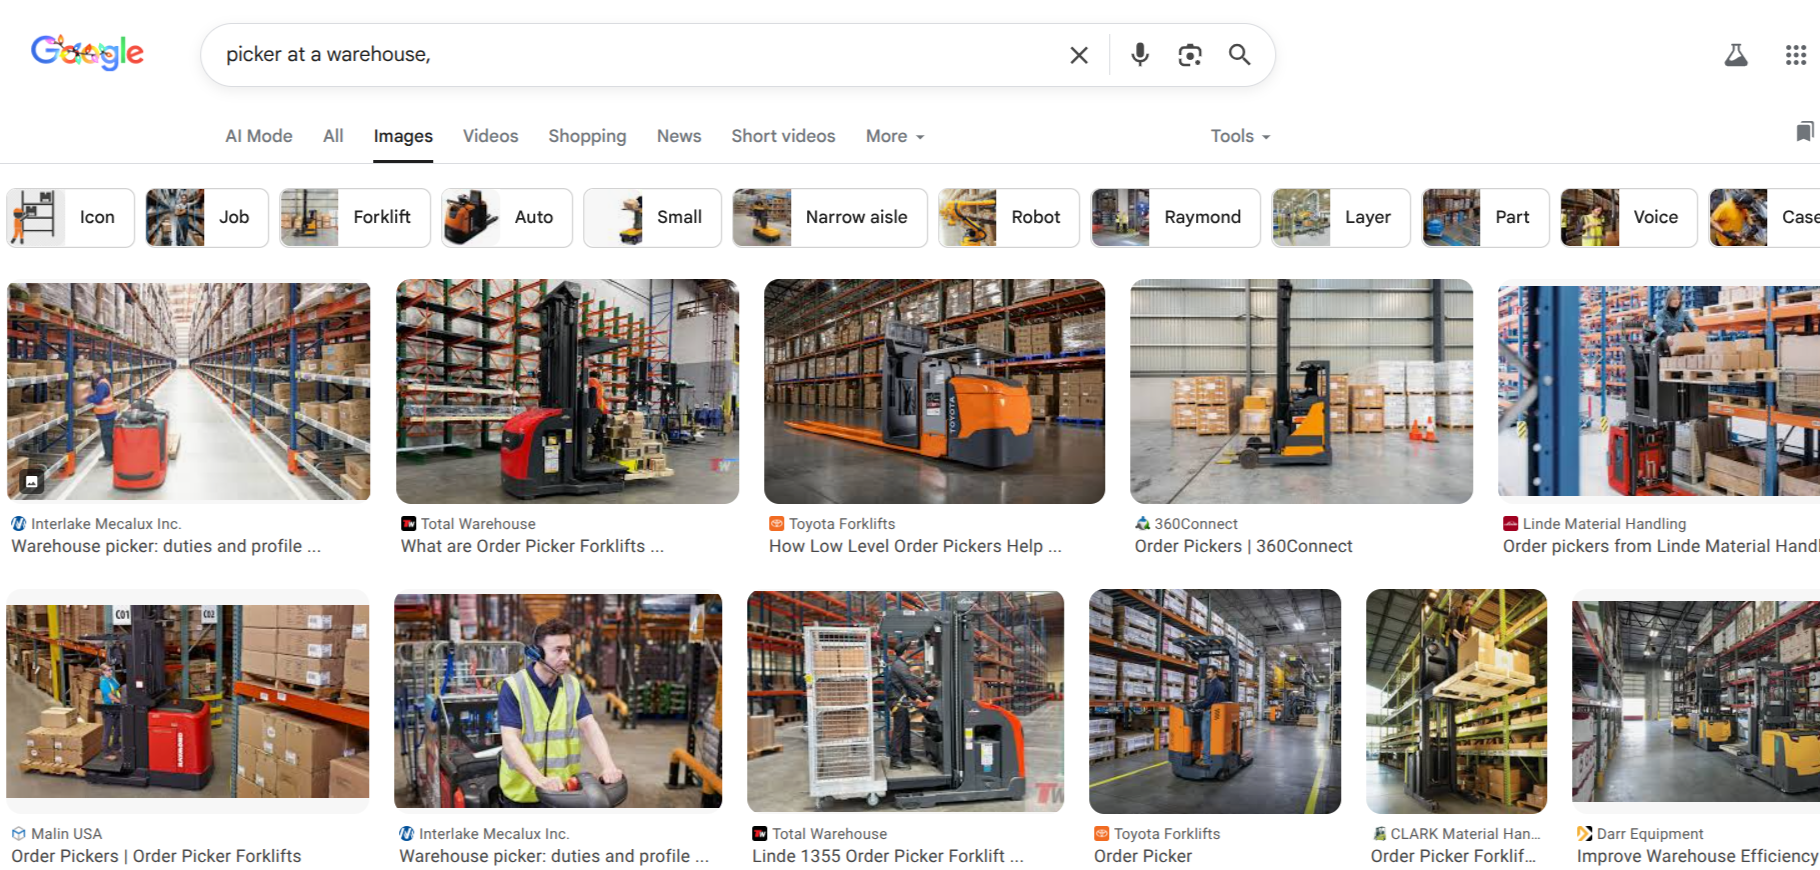Select the Images tab
The image size is (1820, 870).
point(403,136)
